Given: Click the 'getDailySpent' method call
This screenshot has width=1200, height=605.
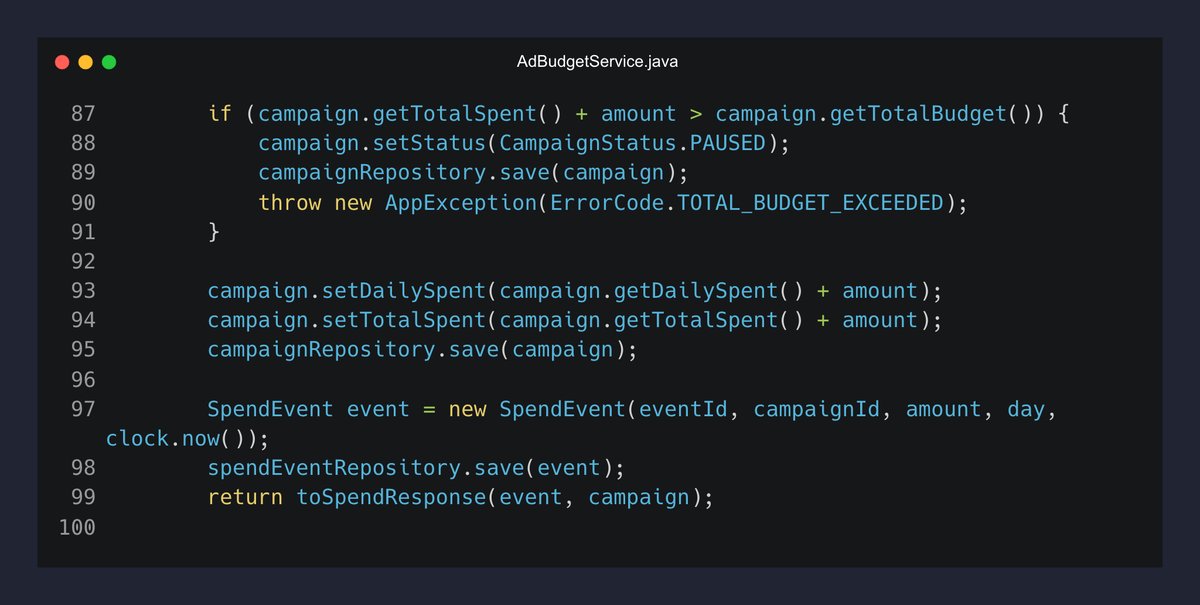Looking at the screenshot, I should 696,290.
